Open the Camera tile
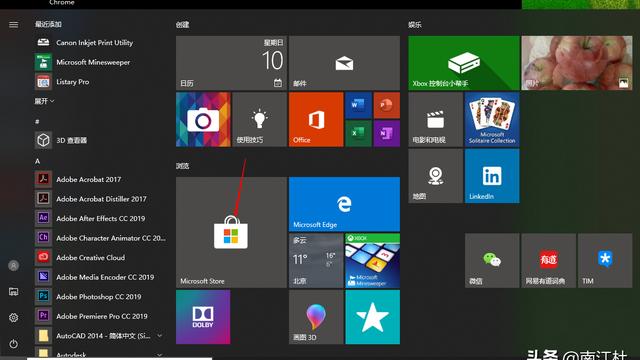The height and width of the screenshot is (360, 640). coord(203,120)
